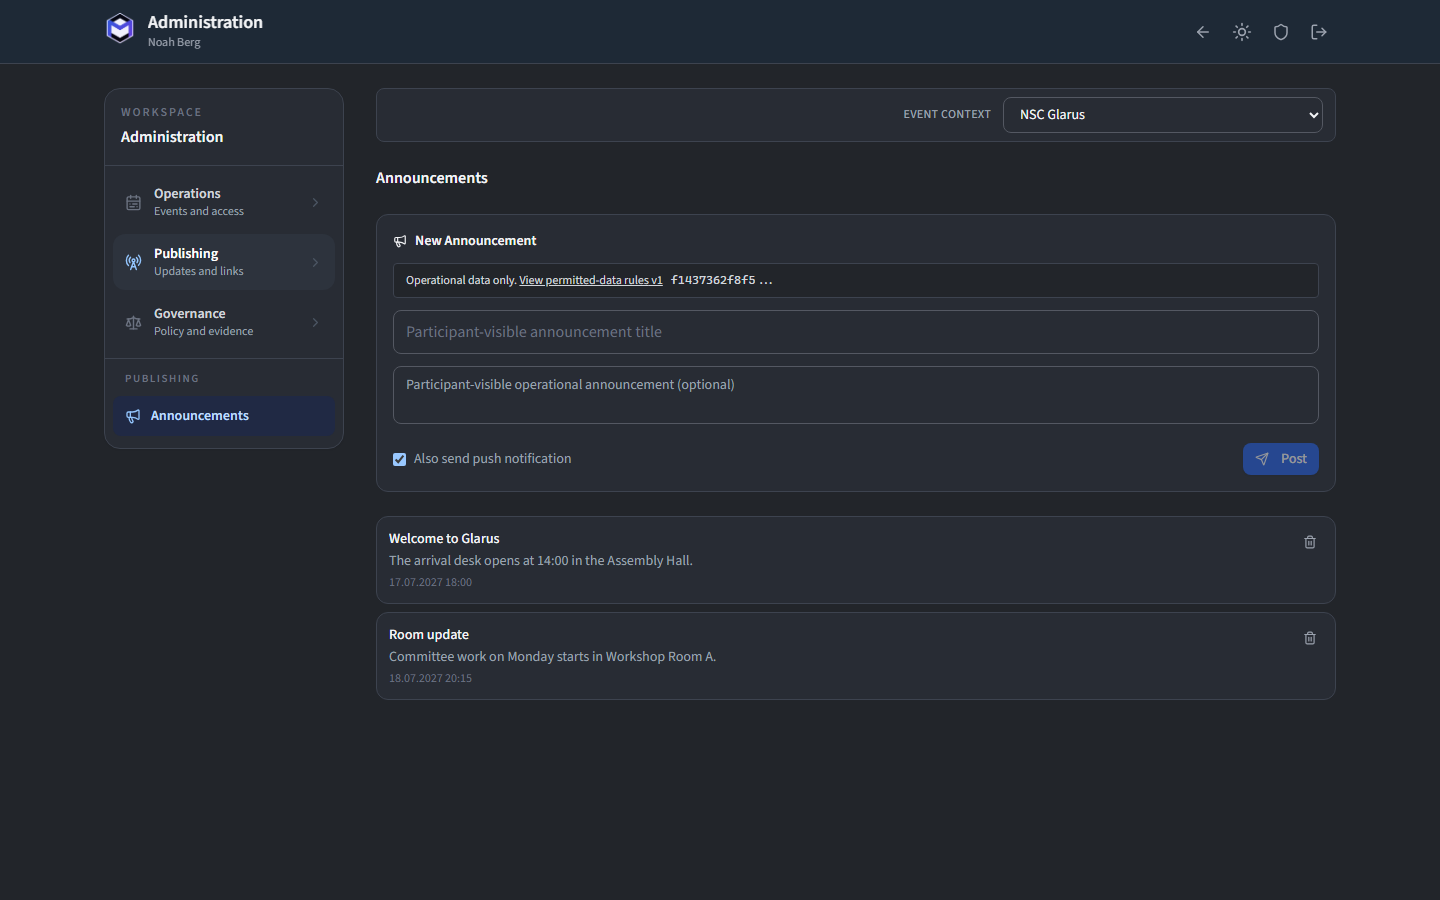Open the Governance workspace section
The height and width of the screenshot is (900, 1440).
pos(224,322)
